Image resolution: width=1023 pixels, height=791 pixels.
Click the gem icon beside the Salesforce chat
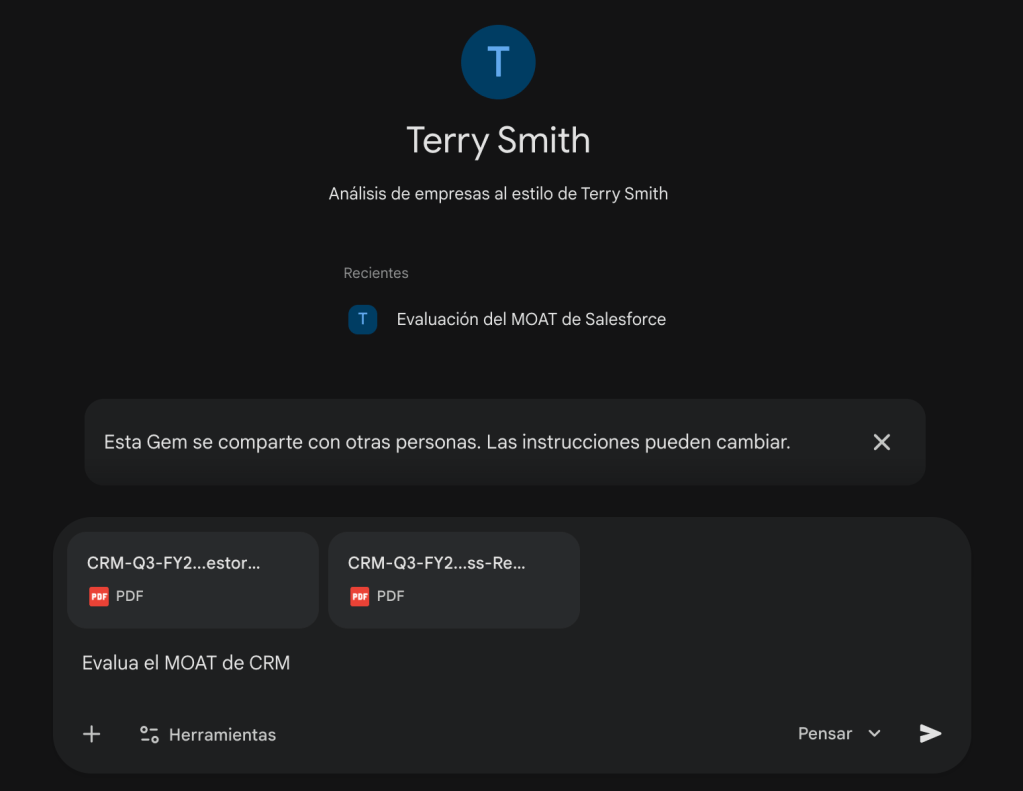pyautogui.click(x=362, y=319)
